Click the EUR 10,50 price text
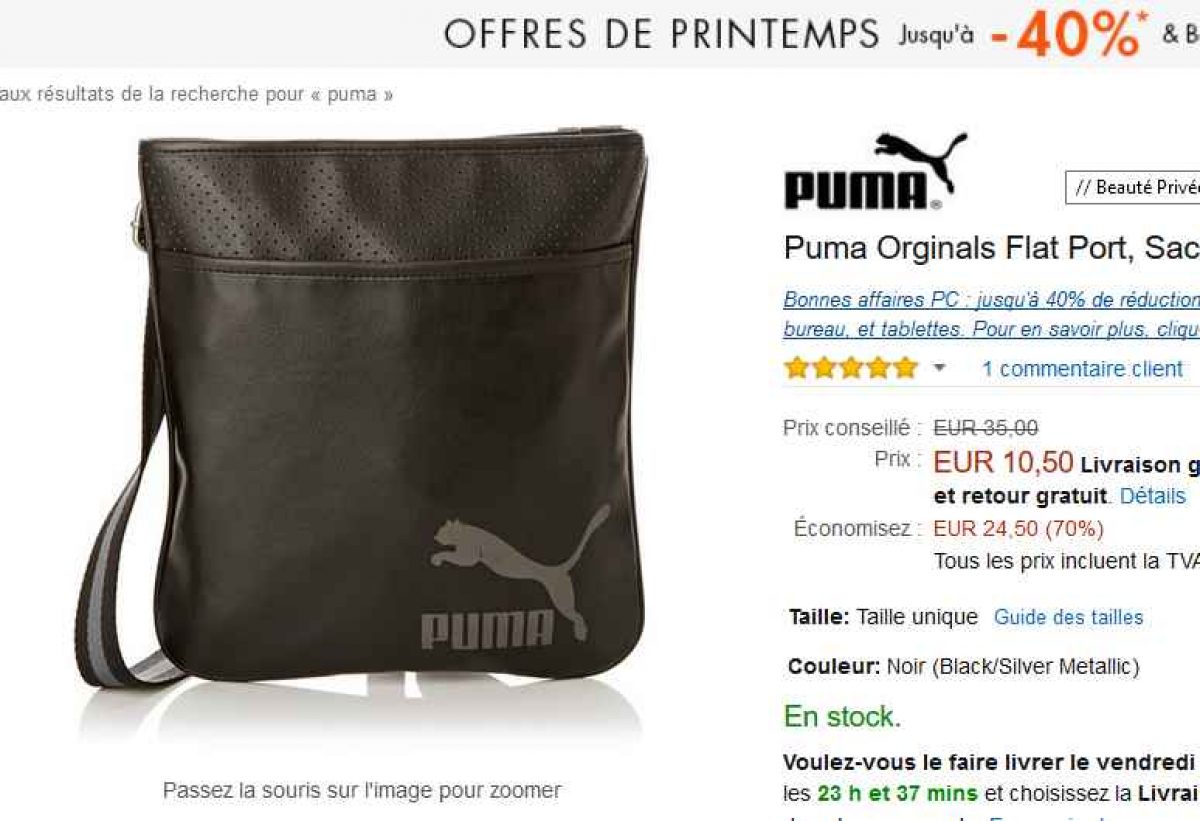Viewport: 1200px width, 821px height. [1003, 462]
